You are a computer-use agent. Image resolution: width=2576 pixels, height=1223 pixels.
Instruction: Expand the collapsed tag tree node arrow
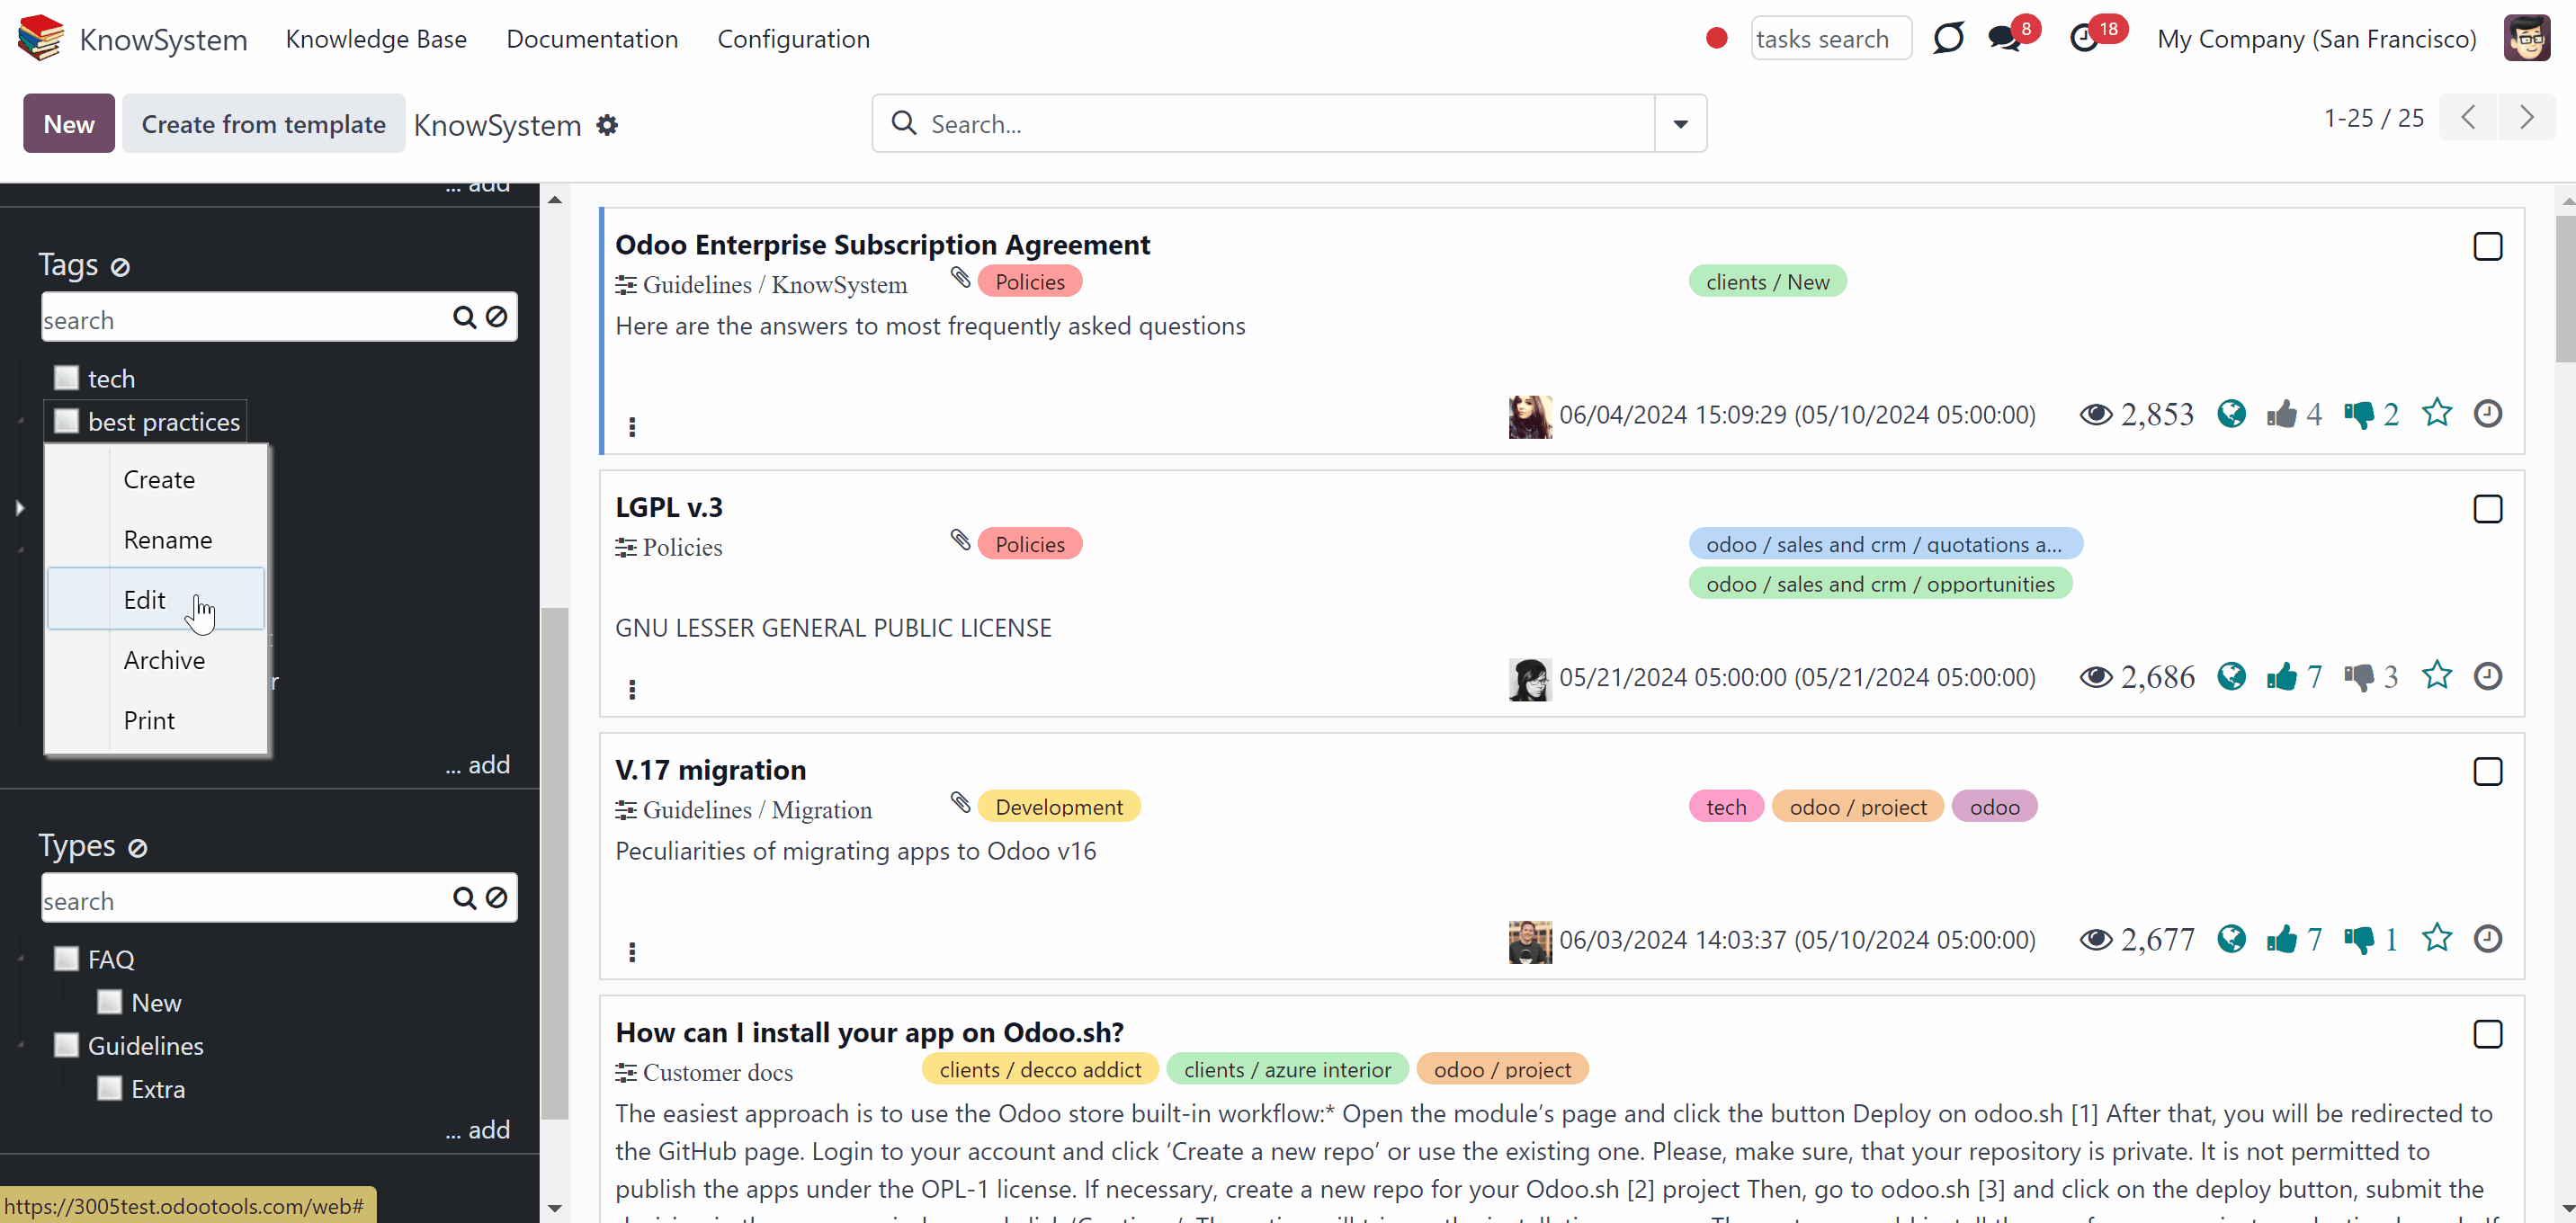20,508
